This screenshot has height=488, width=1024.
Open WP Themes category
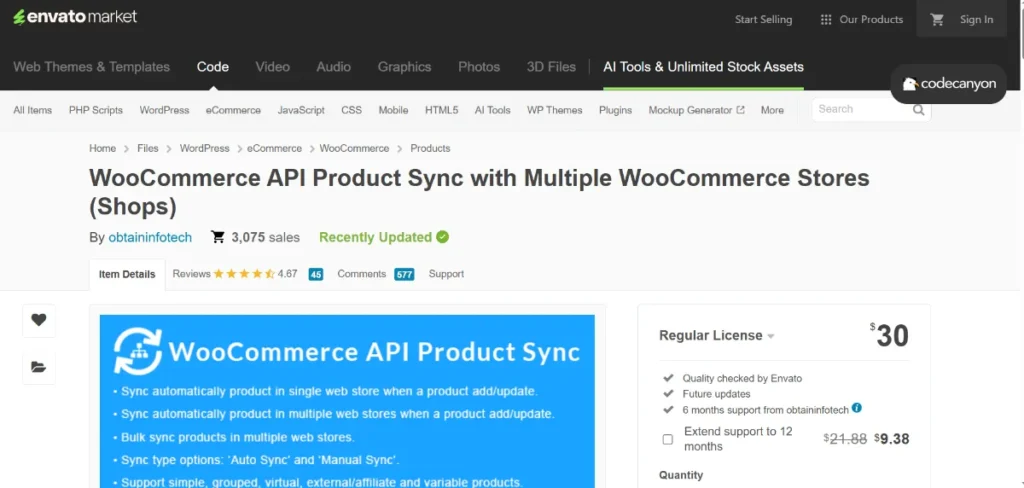coord(554,110)
